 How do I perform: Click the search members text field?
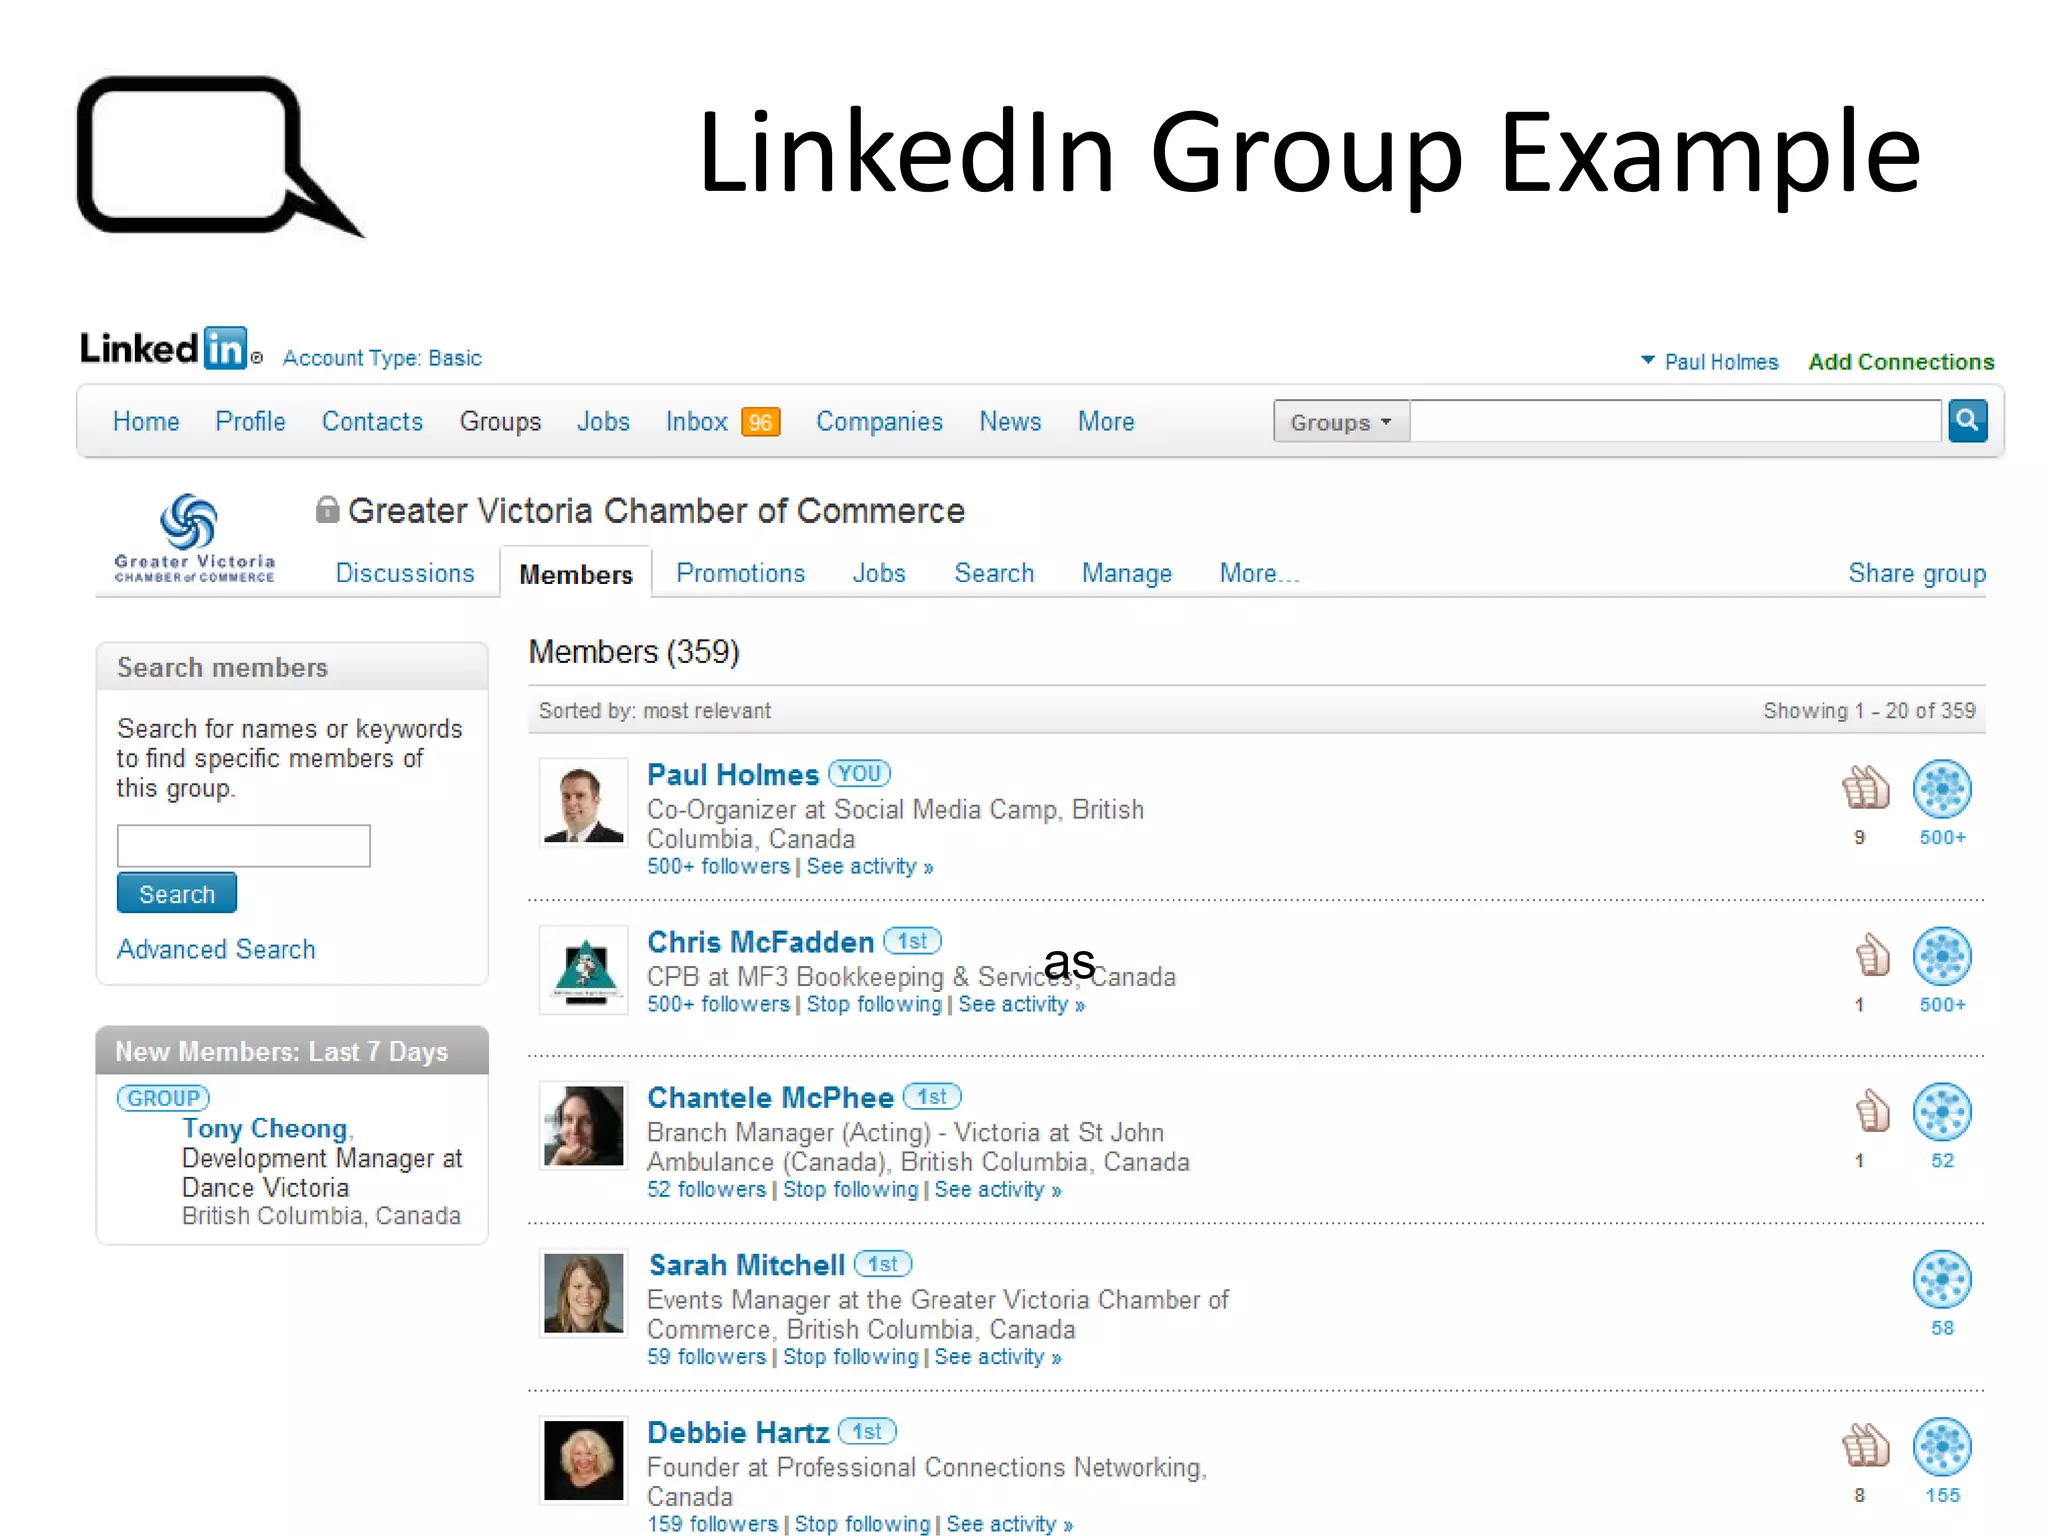click(243, 846)
